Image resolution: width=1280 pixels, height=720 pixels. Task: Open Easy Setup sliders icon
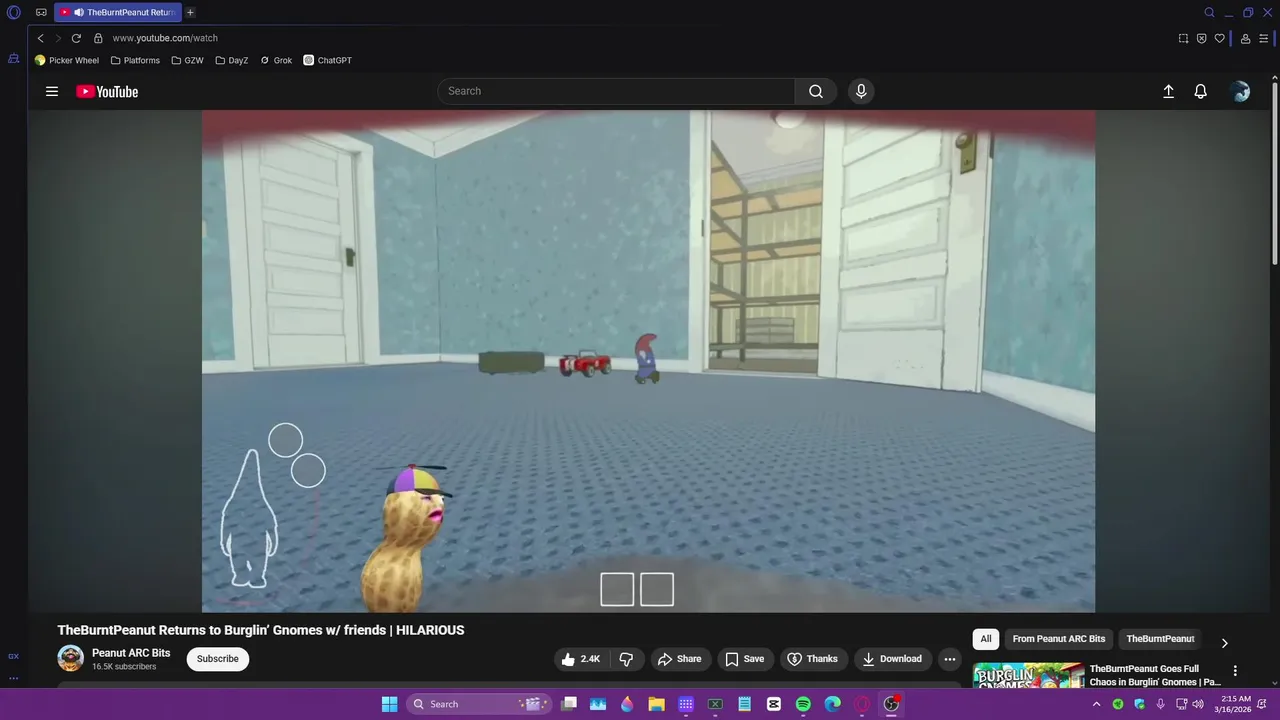(x=1263, y=38)
